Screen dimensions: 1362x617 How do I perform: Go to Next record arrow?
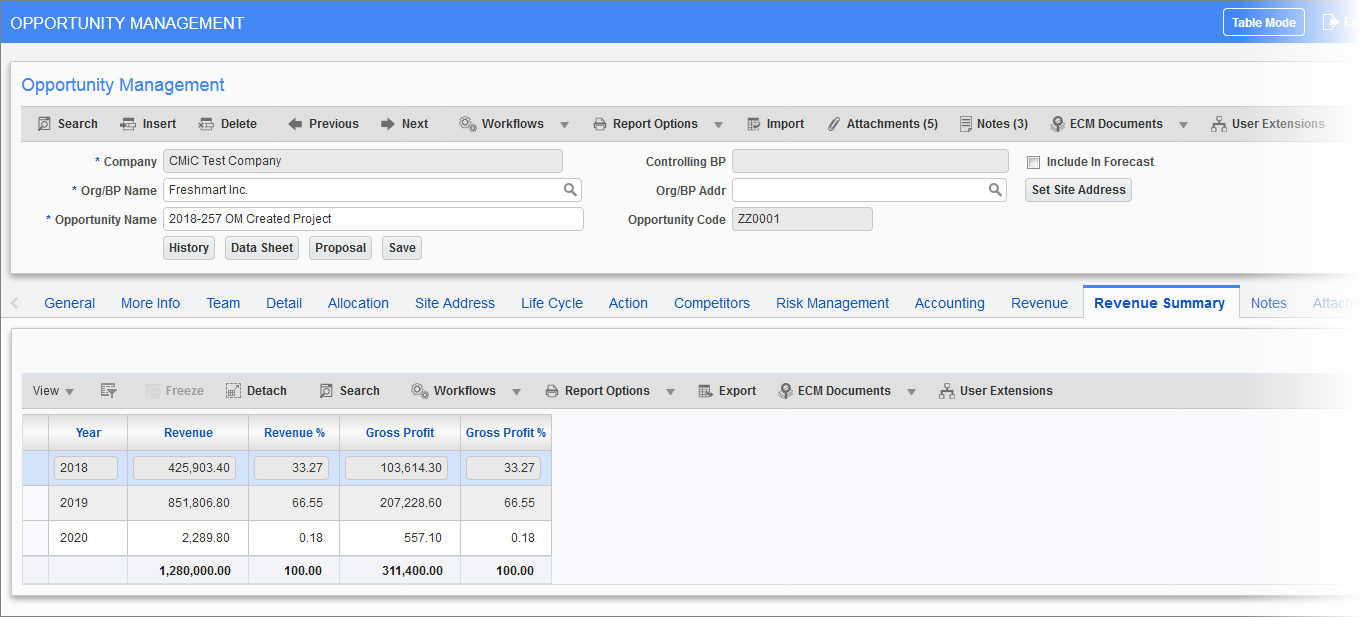(x=388, y=124)
